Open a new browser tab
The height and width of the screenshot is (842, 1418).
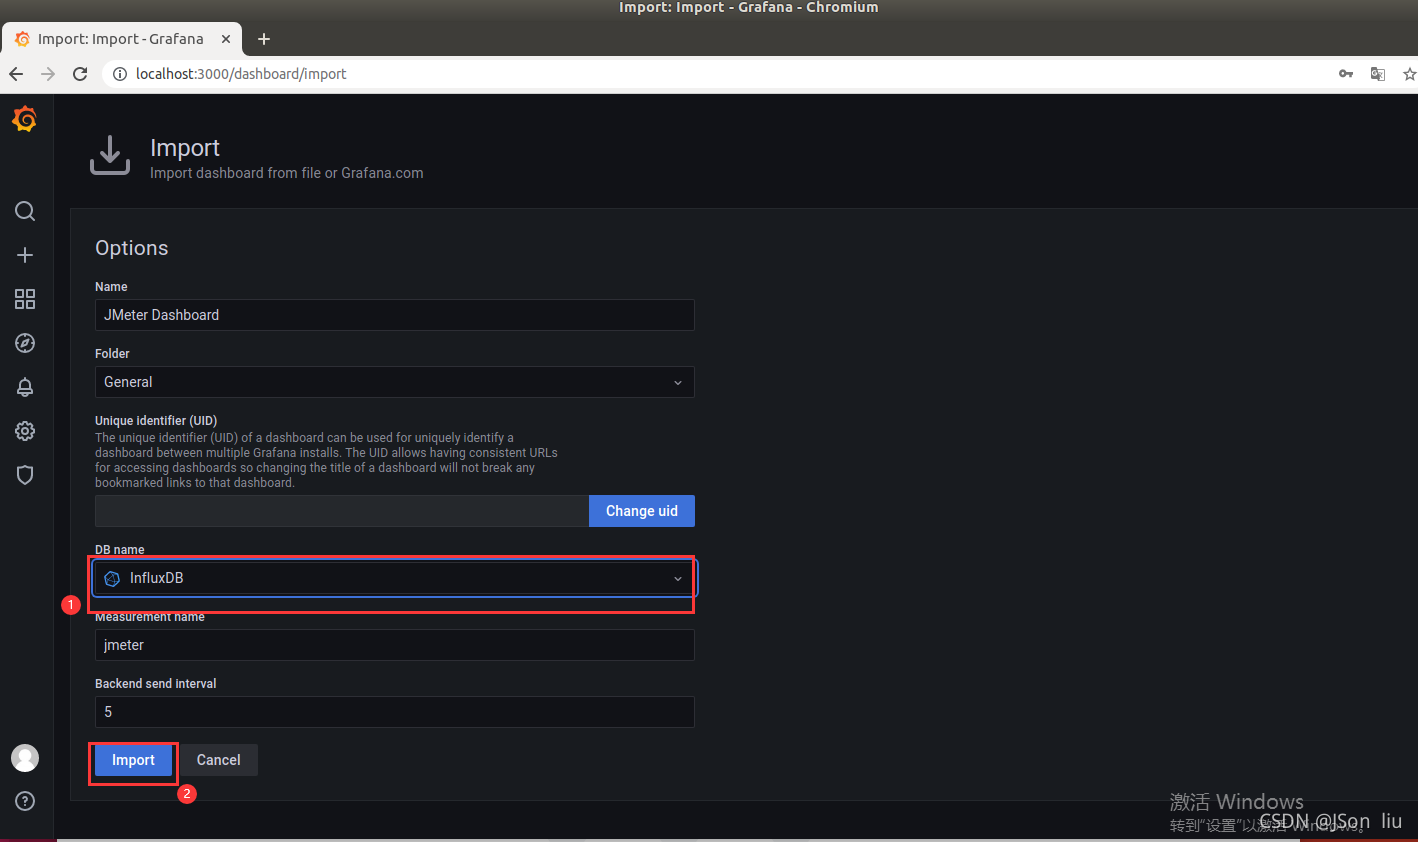[x=264, y=39]
